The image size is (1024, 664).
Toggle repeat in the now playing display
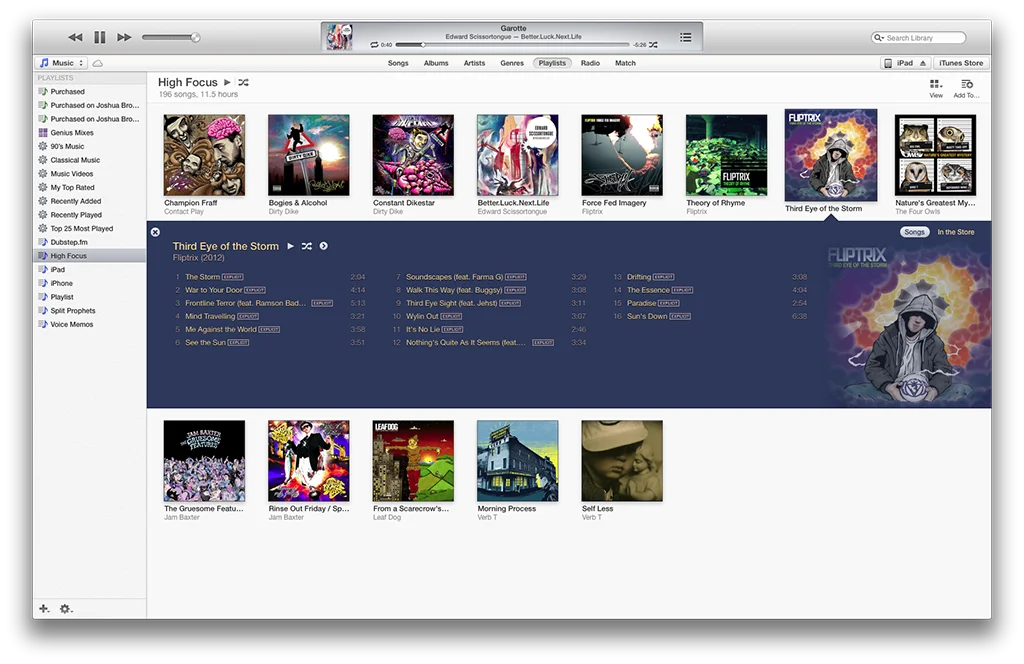pyautogui.click(x=374, y=45)
